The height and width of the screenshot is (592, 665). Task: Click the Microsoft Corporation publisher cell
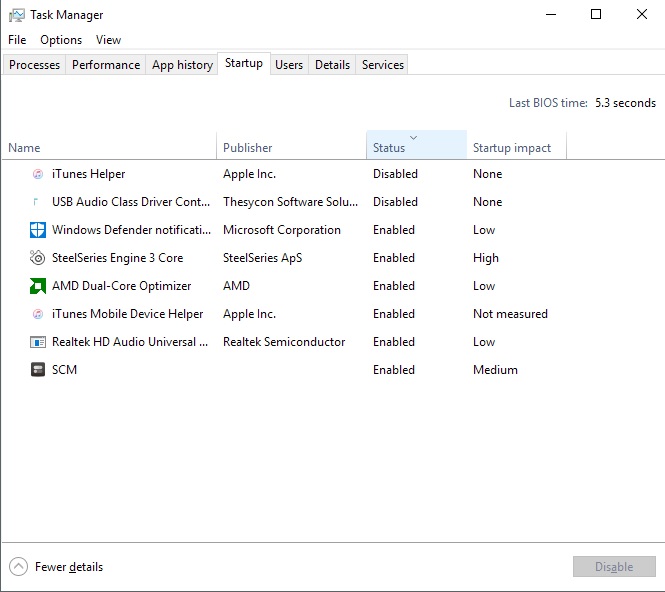(282, 230)
